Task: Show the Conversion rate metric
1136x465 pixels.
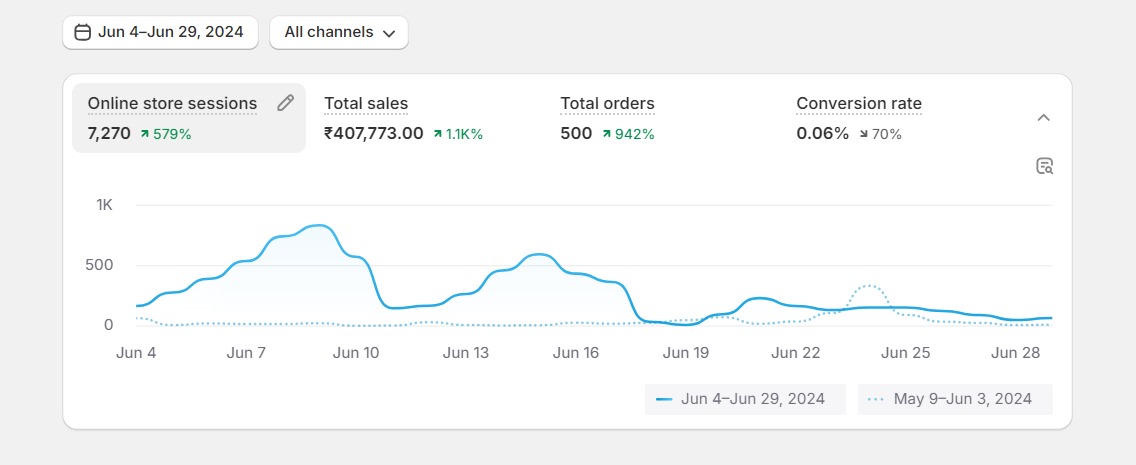Action: (859, 104)
